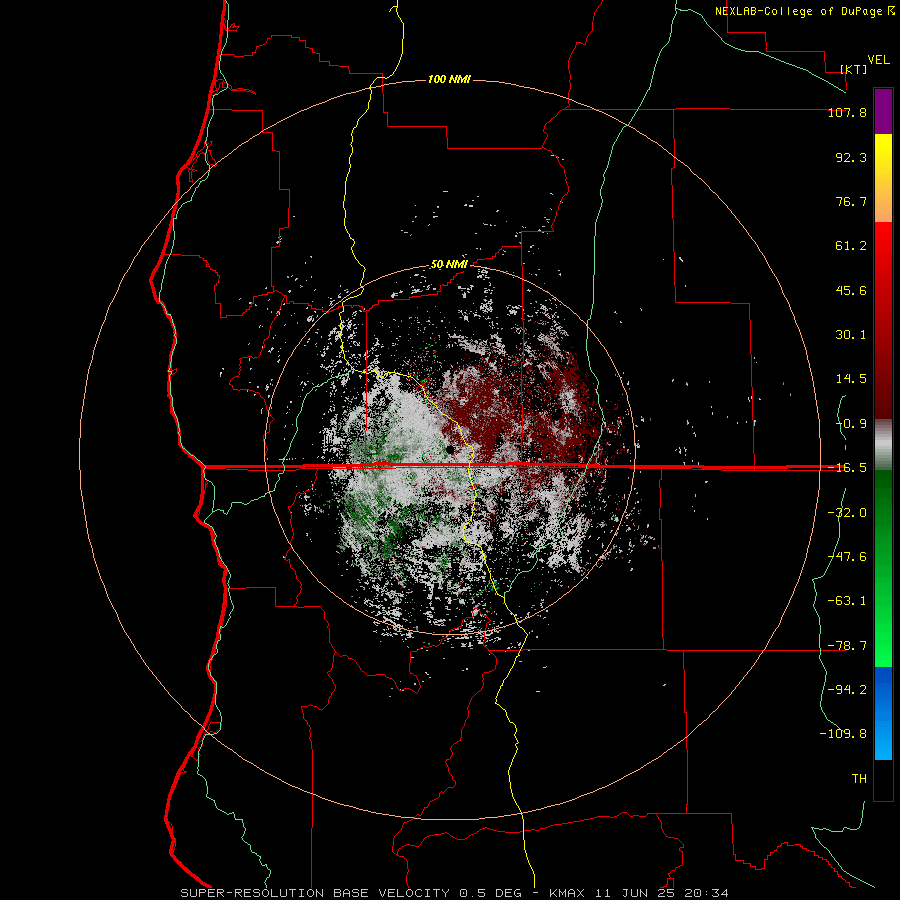Screen dimensions: 900x900
Task: Click the bright green segment of color bar
Action: 883,568
